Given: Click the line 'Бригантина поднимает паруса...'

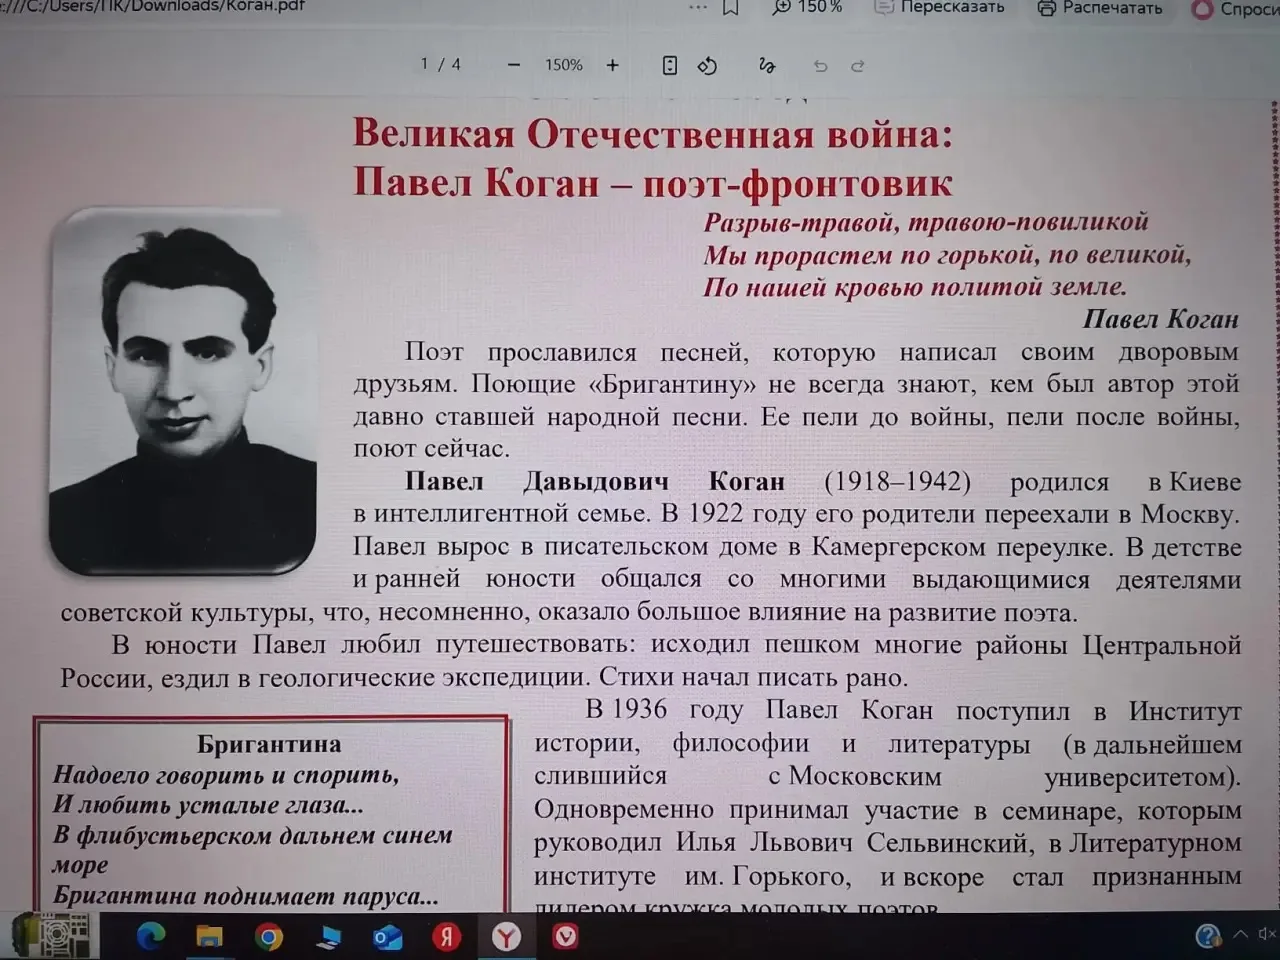Looking at the screenshot, I should tap(245, 896).
